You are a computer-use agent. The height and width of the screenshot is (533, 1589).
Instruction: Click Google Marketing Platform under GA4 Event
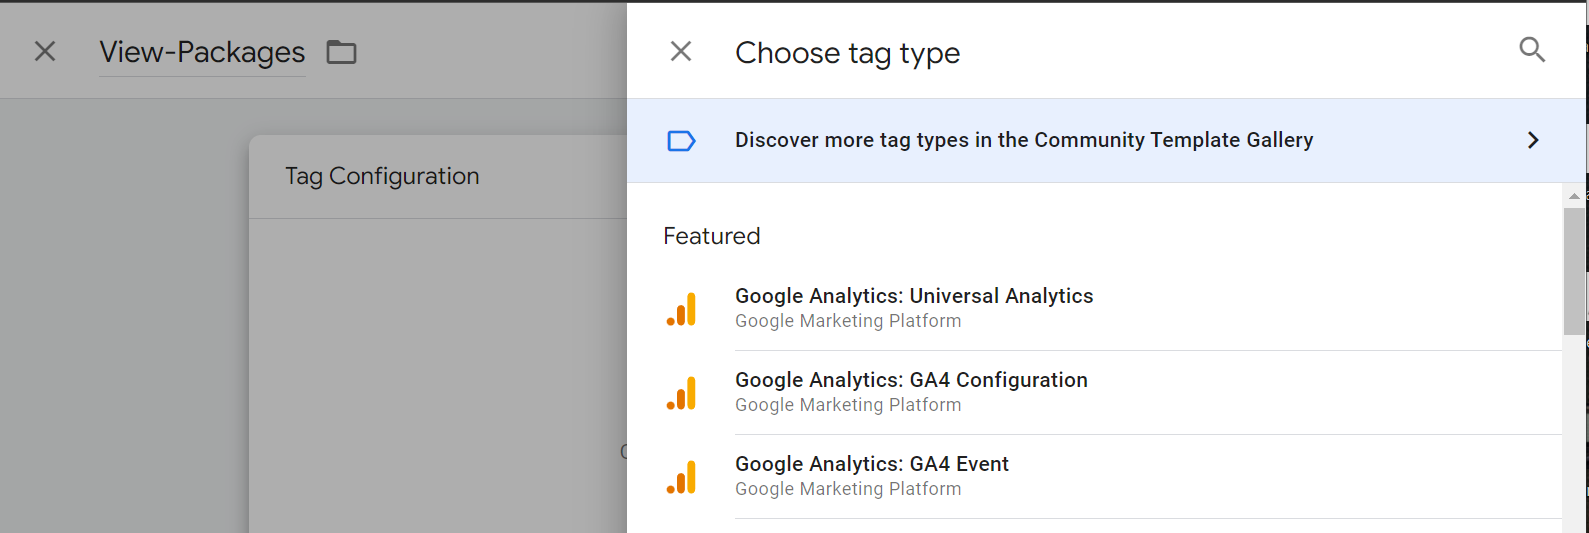point(848,489)
